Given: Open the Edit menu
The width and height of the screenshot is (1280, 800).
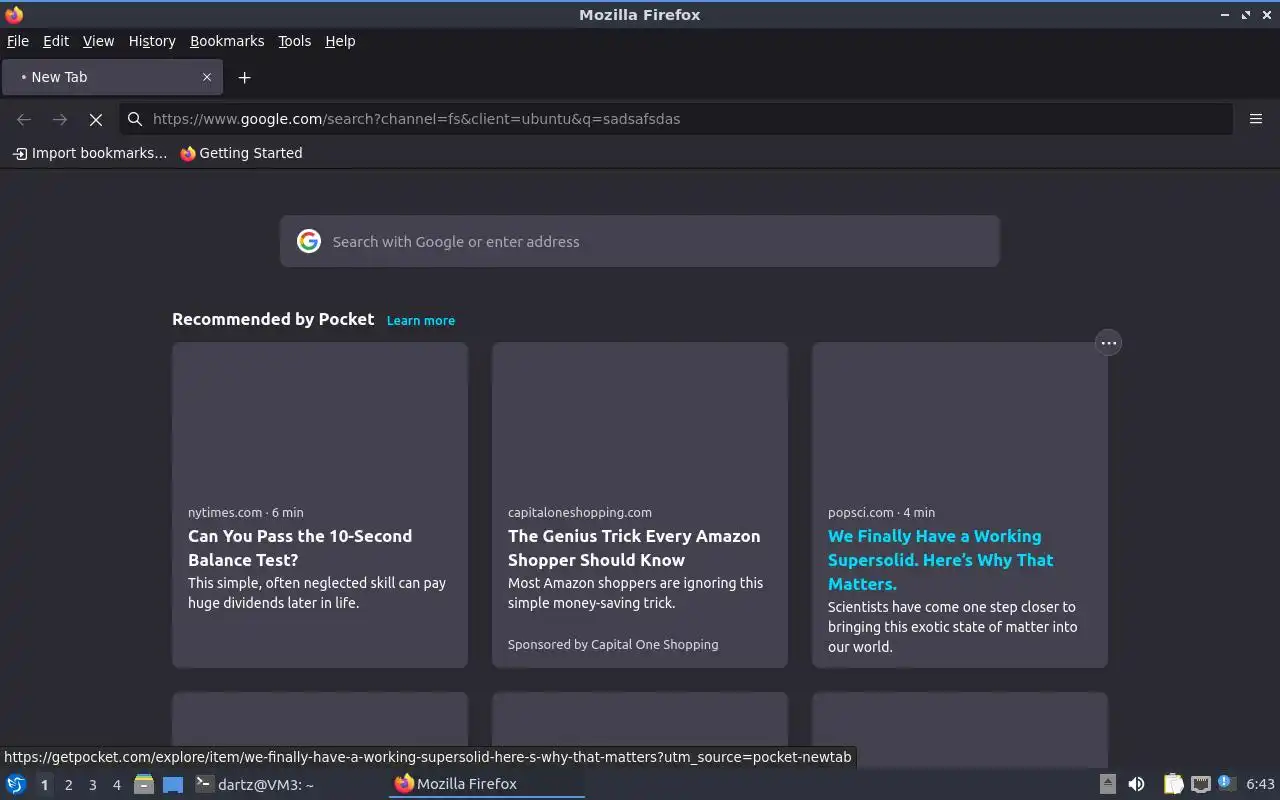Looking at the screenshot, I should pyautogui.click(x=56, y=41).
